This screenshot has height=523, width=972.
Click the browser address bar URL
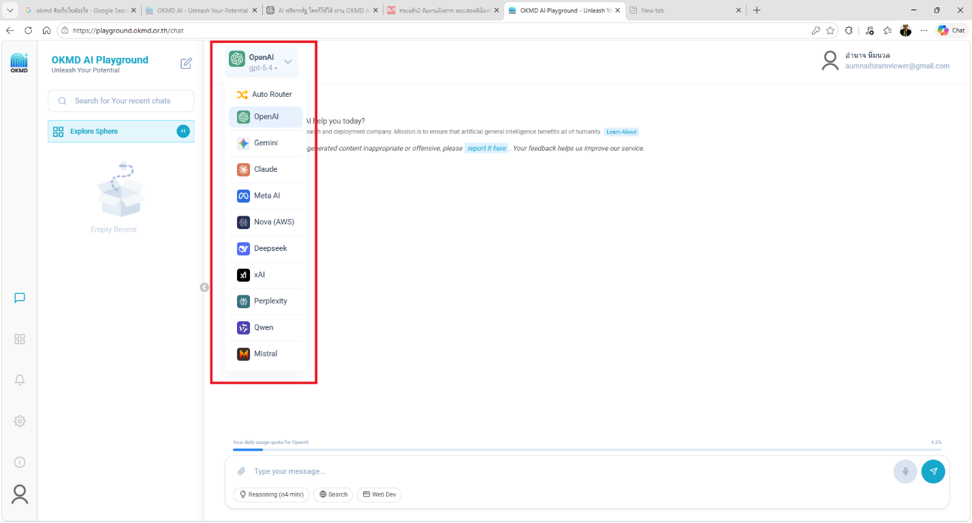pyautogui.click(x=128, y=30)
